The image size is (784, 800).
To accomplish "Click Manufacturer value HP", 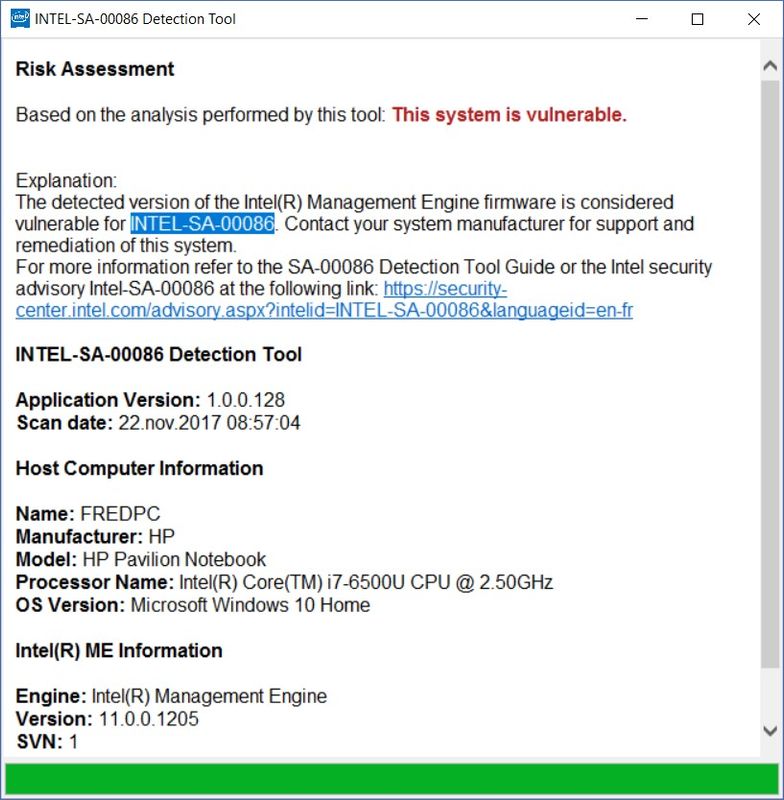I will point(162,537).
